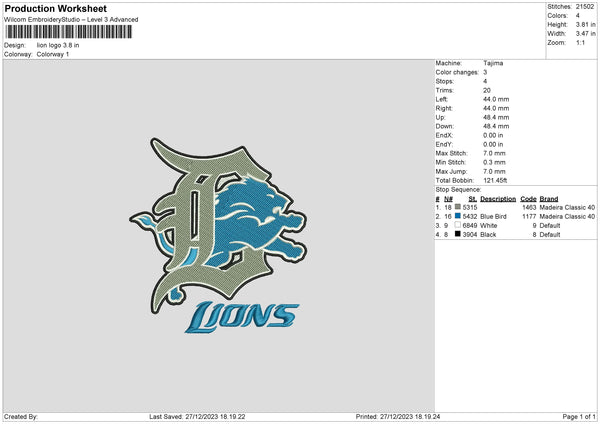Click the 'Max Stitch:' value 7.0 mm

coord(494,153)
